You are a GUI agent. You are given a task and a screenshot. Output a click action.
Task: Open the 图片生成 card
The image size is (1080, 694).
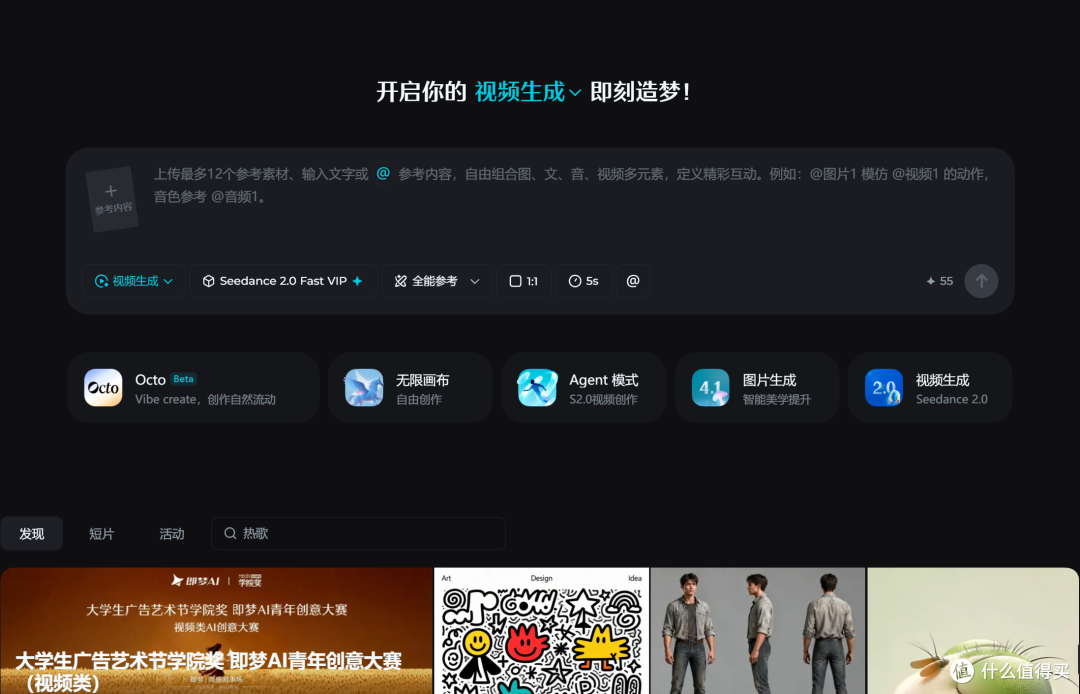click(757, 388)
